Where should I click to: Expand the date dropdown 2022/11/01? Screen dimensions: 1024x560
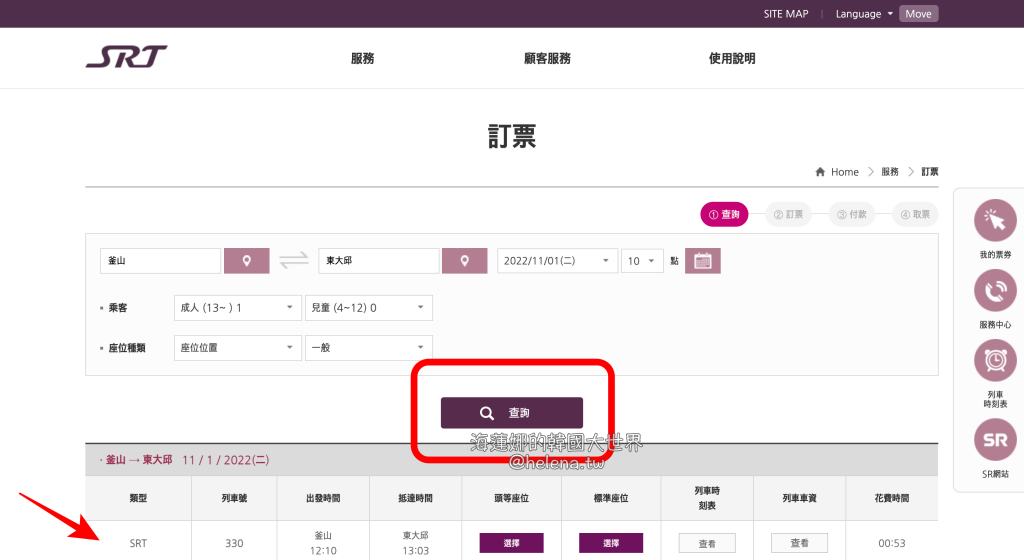(557, 261)
